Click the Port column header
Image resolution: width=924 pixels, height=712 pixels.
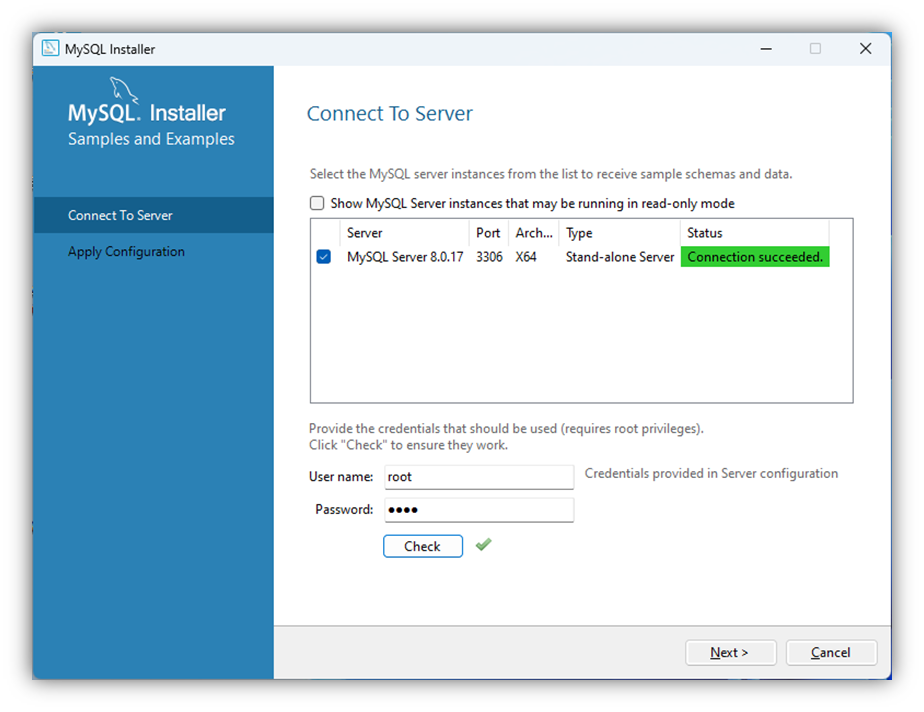pyautogui.click(x=489, y=233)
